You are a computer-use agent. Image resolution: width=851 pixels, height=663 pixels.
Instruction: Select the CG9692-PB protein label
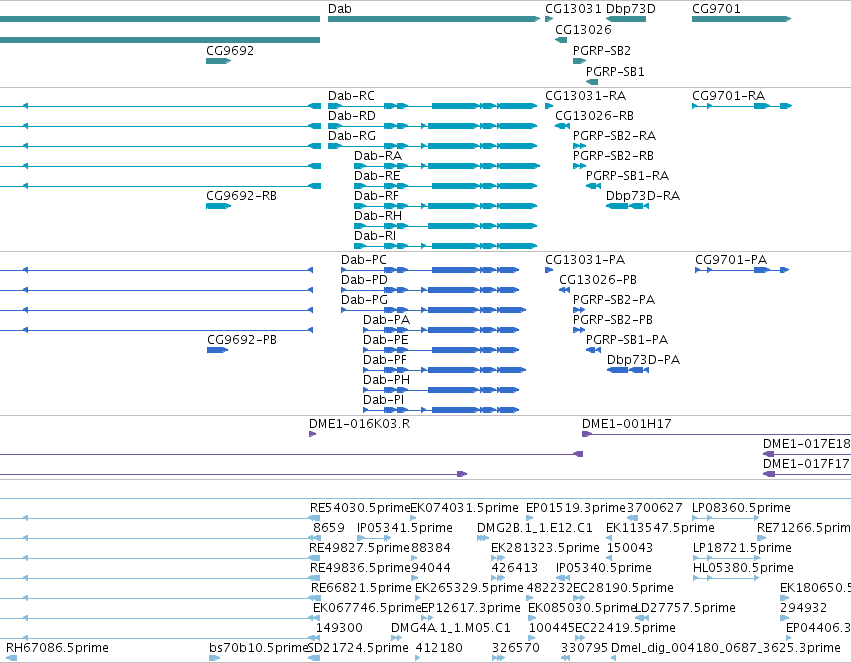(x=242, y=341)
